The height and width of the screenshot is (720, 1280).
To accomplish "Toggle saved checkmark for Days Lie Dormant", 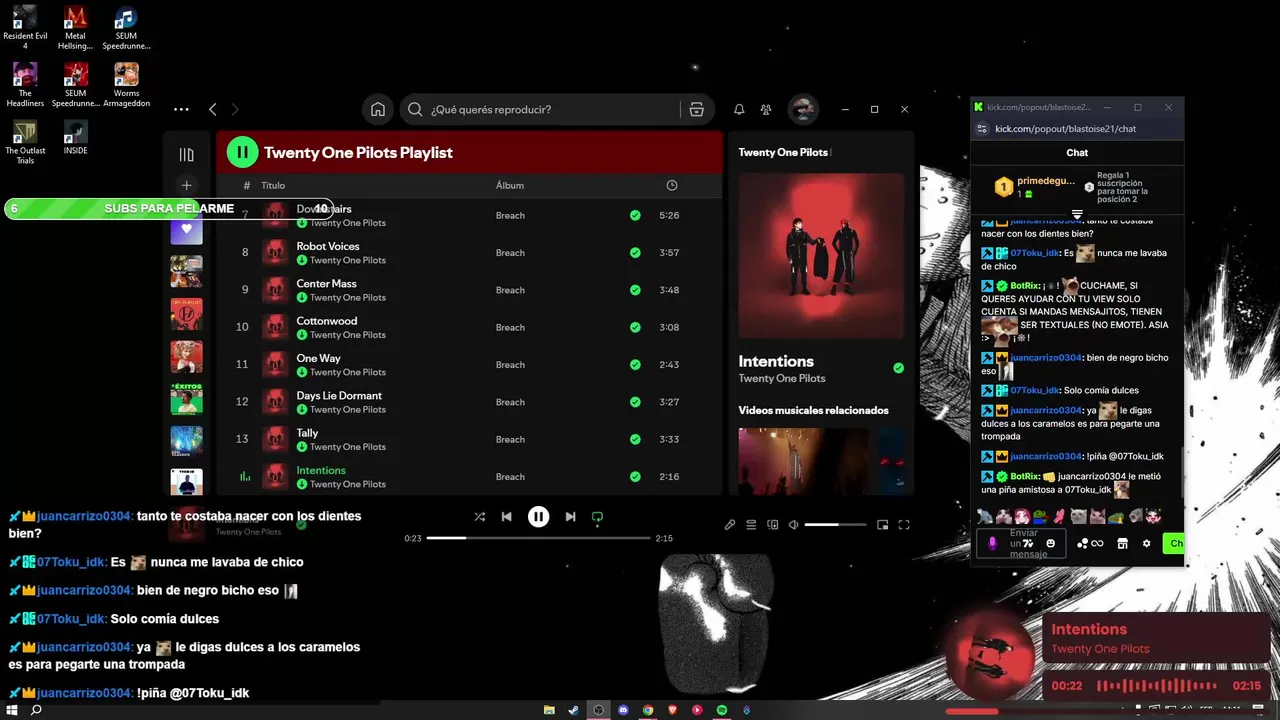I will (635, 402).
